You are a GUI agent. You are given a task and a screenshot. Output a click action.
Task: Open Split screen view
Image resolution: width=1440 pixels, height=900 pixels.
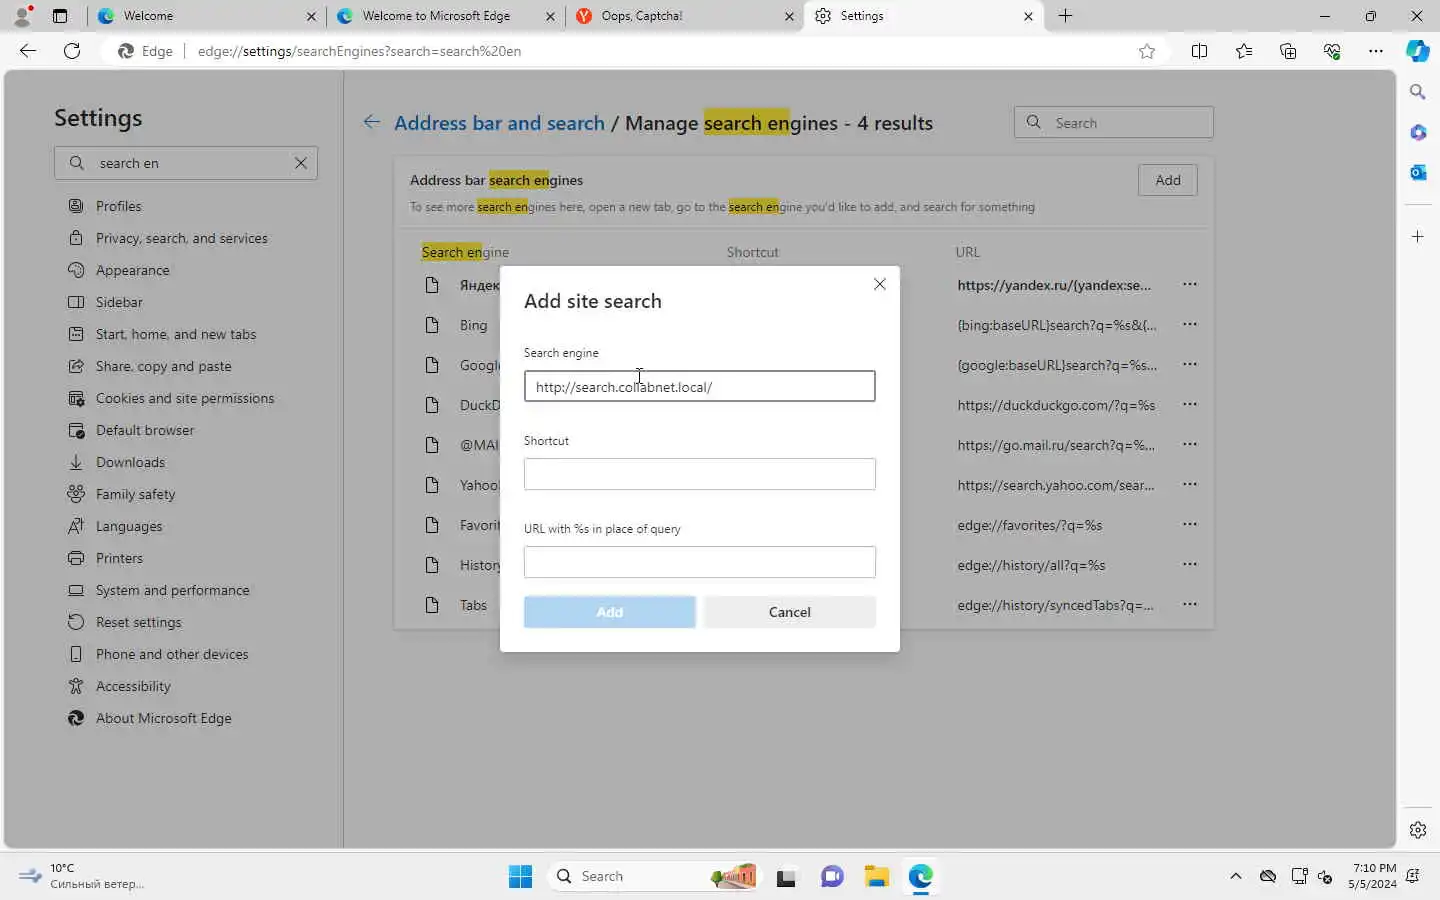pos(1199,51)
